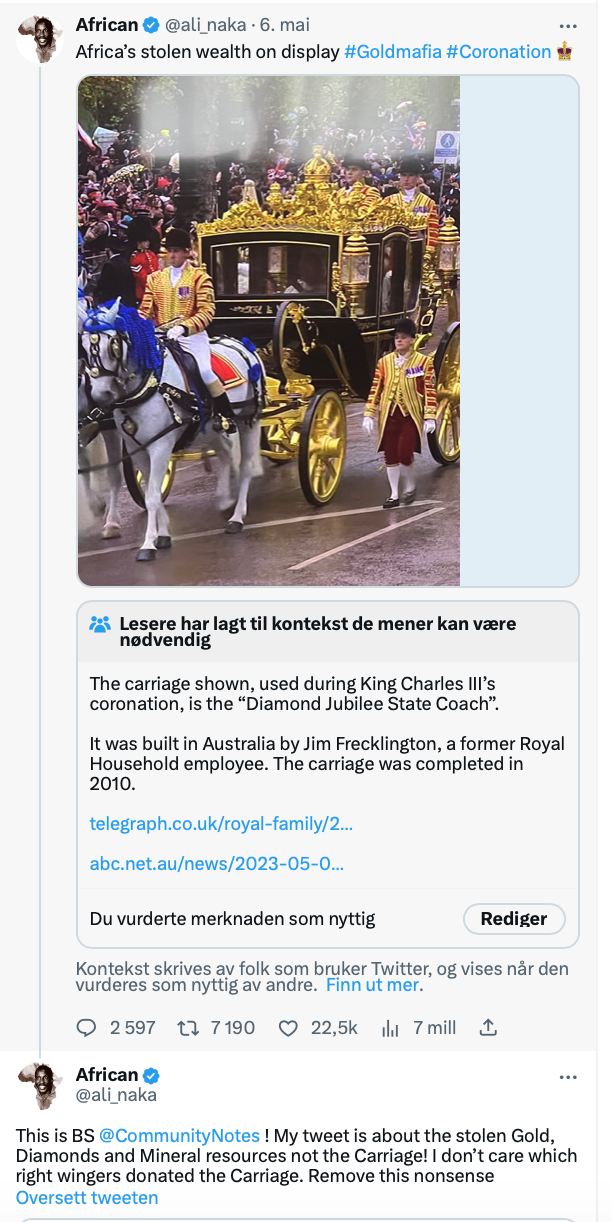This screenshot has height=1222, width=612.
Task: Click Oversett tweeten to translate
Action: click(x=87, y=1197)
